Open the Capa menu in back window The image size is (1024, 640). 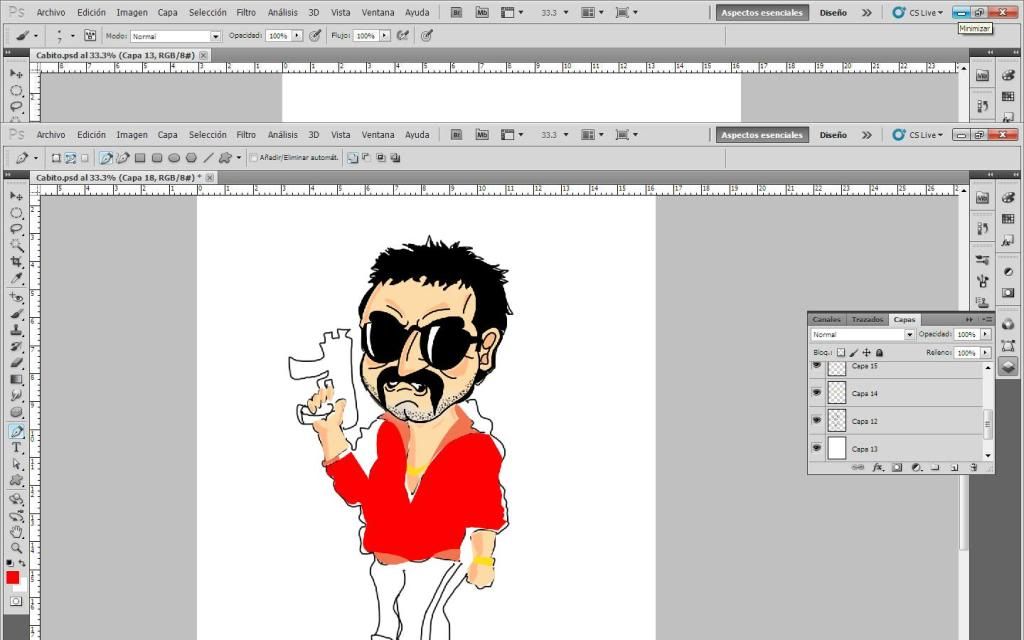[x=167, y=12]
